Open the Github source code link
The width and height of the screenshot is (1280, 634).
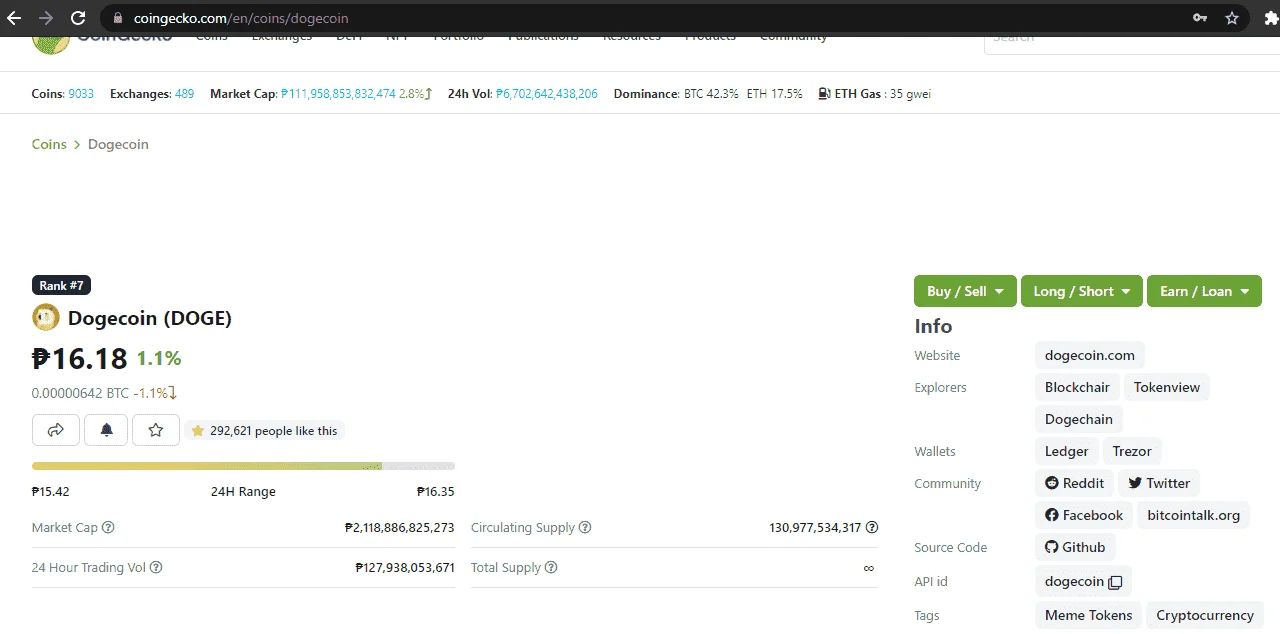coord(1075,547)
